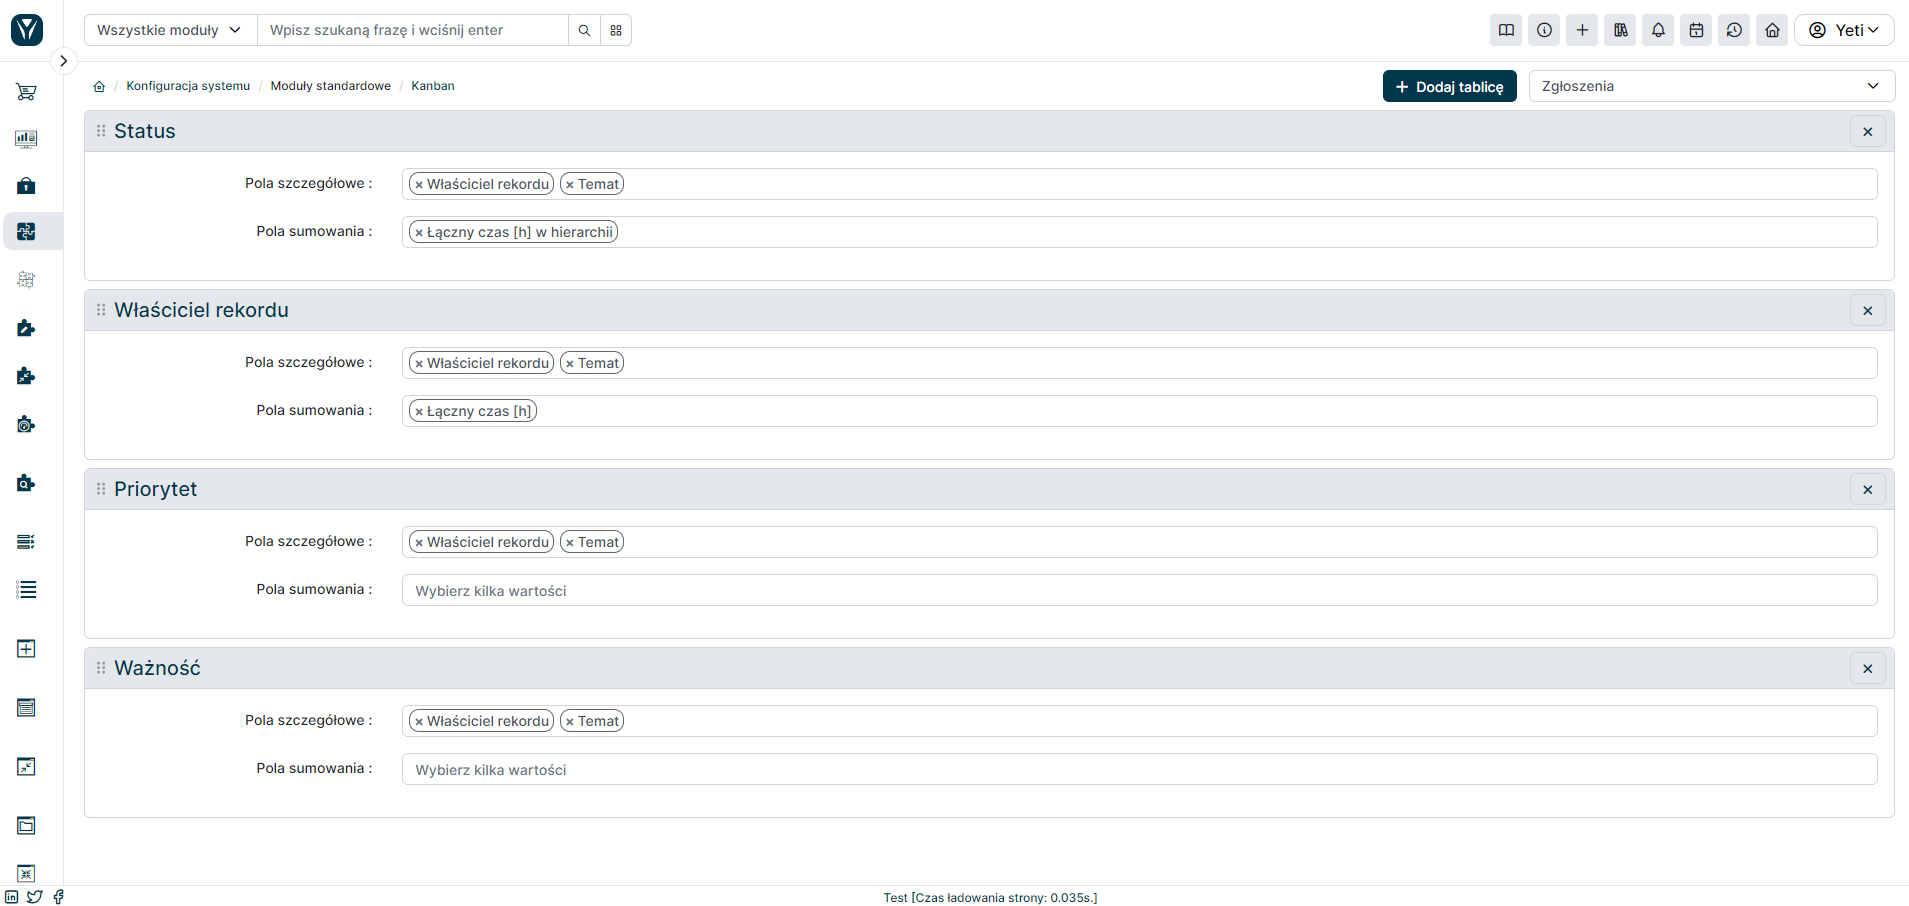
Task: Click the Kanban breadcrumb
Action: pyautogui.click(x=433, y=86)
